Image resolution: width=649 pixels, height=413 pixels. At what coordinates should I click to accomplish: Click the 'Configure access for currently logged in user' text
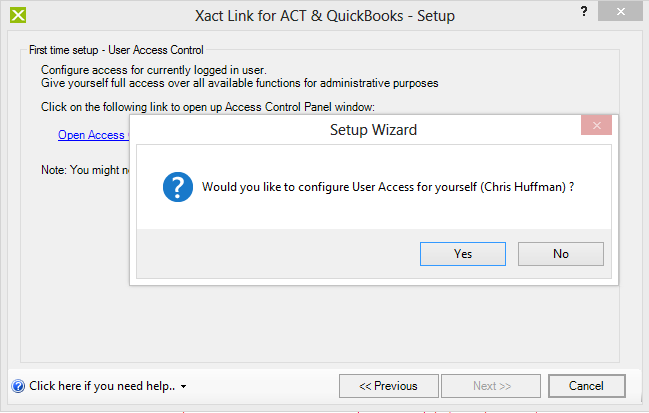coord(154,70)
